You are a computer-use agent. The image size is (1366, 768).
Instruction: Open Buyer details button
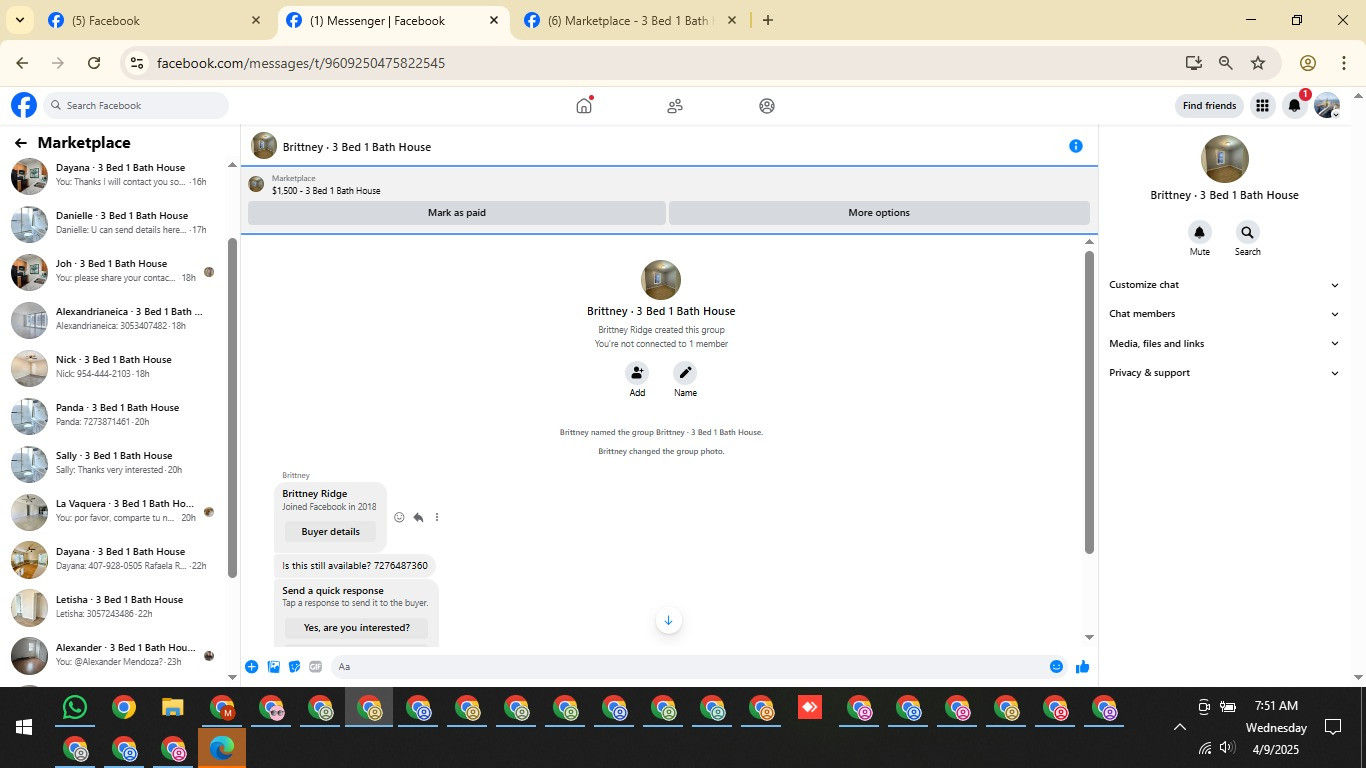[x=331, y=532]
